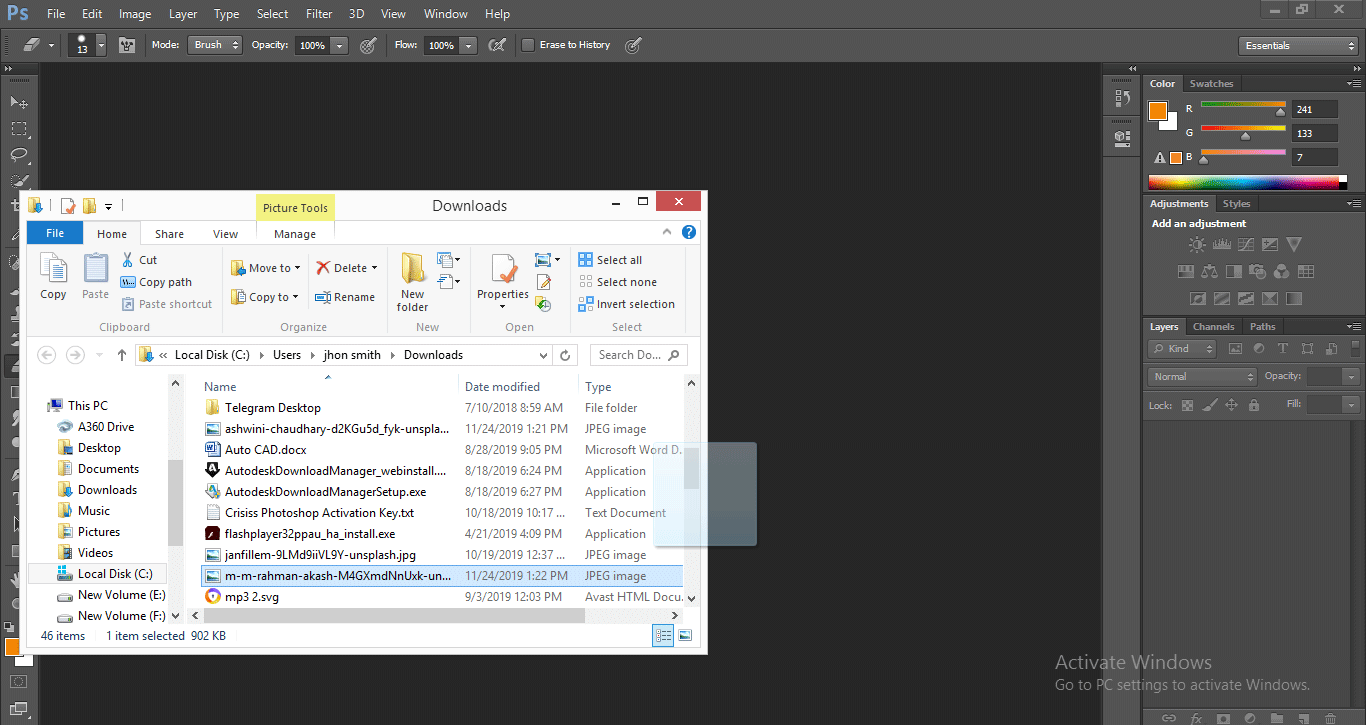Click the airbrush icon in the options bar

tap(497, 44)
